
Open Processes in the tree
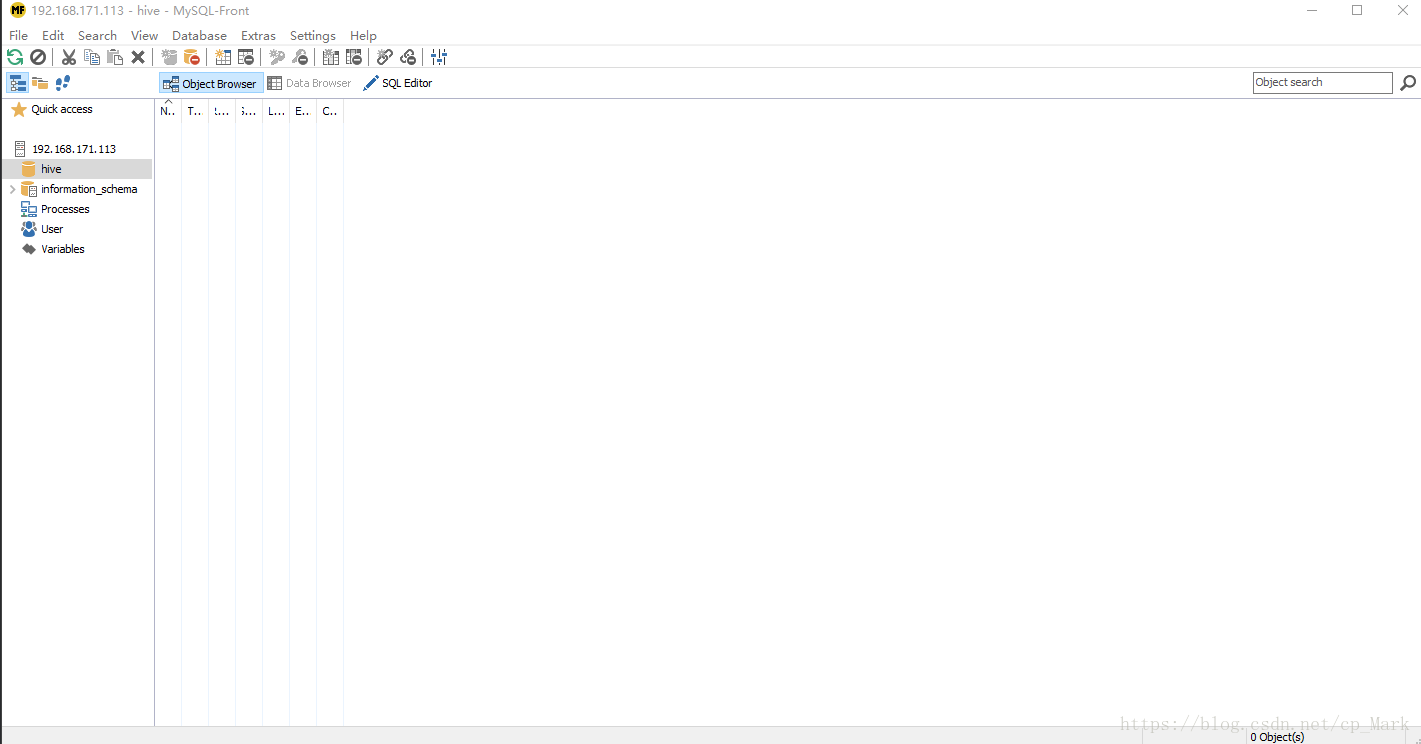pos(65,209)
